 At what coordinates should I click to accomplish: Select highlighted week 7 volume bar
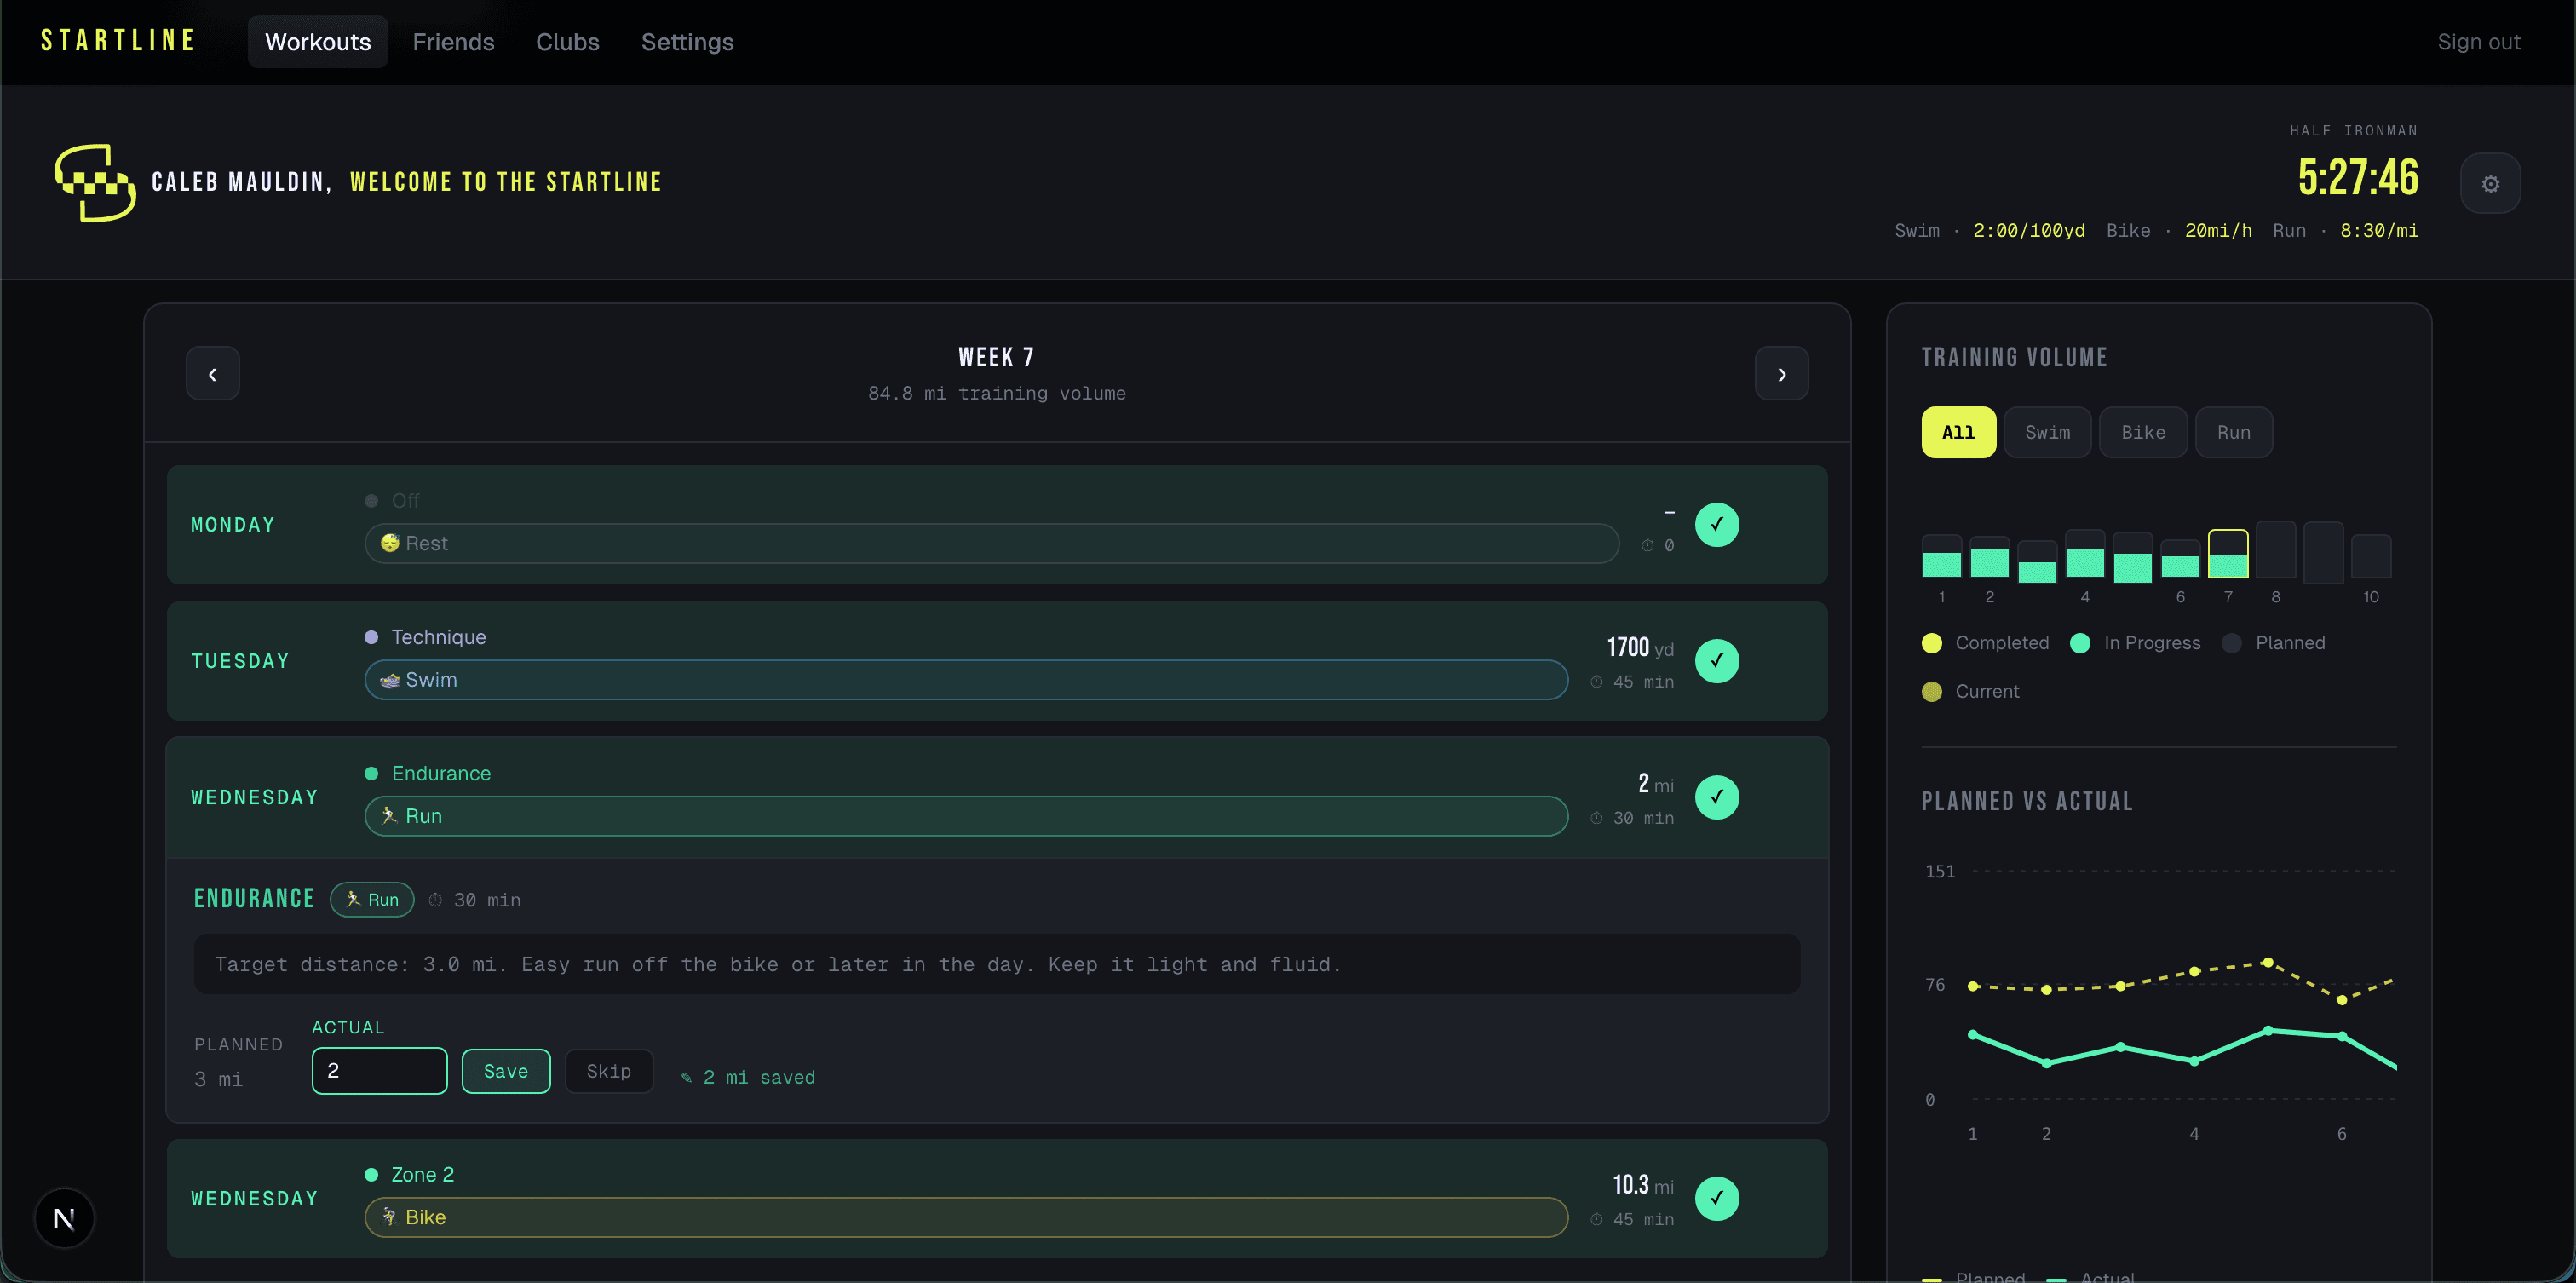(2228, 554)
